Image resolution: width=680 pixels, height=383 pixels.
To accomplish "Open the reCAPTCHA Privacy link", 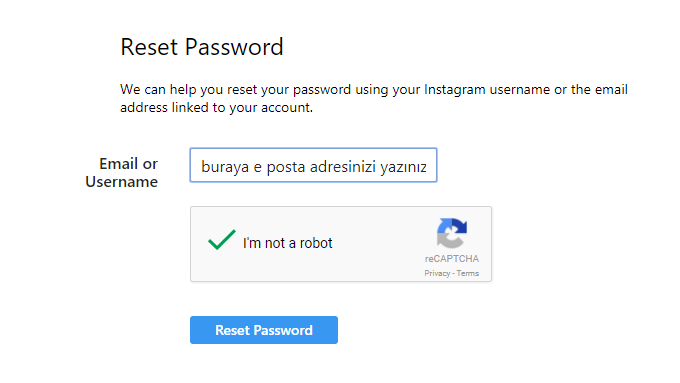I will [x=437, y=273].
